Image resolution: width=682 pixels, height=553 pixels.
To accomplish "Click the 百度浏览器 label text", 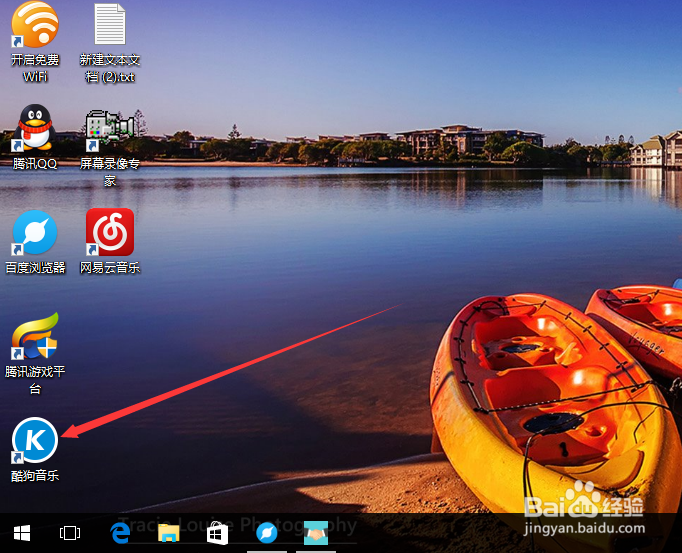I will [x=35, y=268].
